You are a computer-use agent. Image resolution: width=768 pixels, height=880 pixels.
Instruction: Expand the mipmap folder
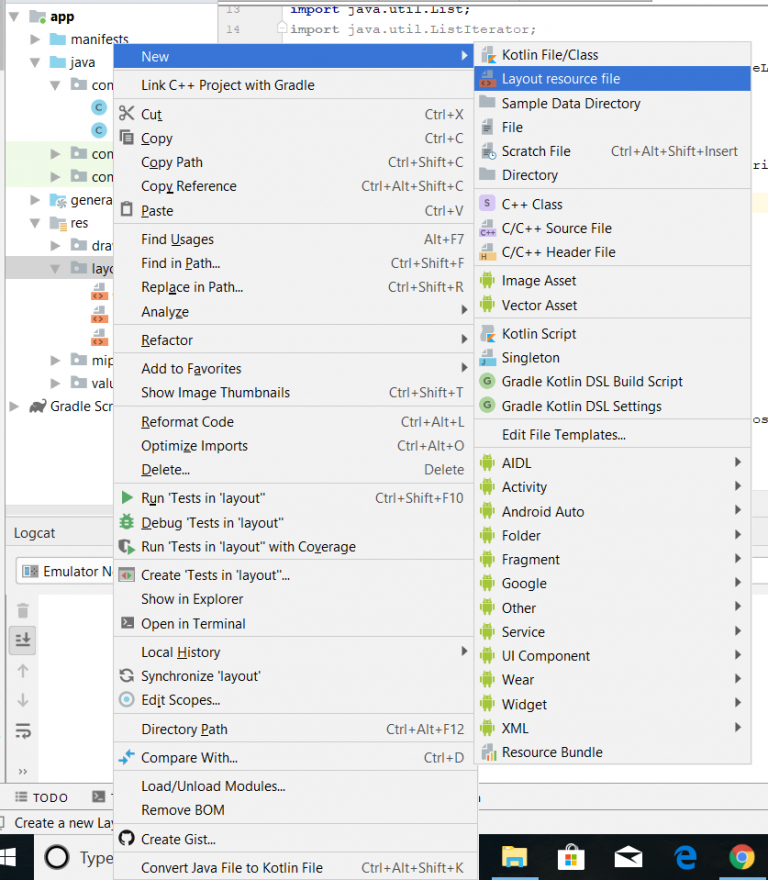coord(56,360)
